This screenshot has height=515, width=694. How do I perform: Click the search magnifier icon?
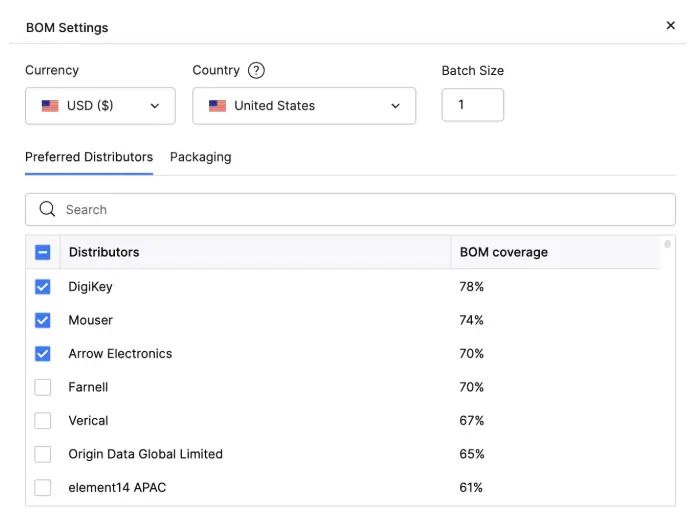point(47,209)
